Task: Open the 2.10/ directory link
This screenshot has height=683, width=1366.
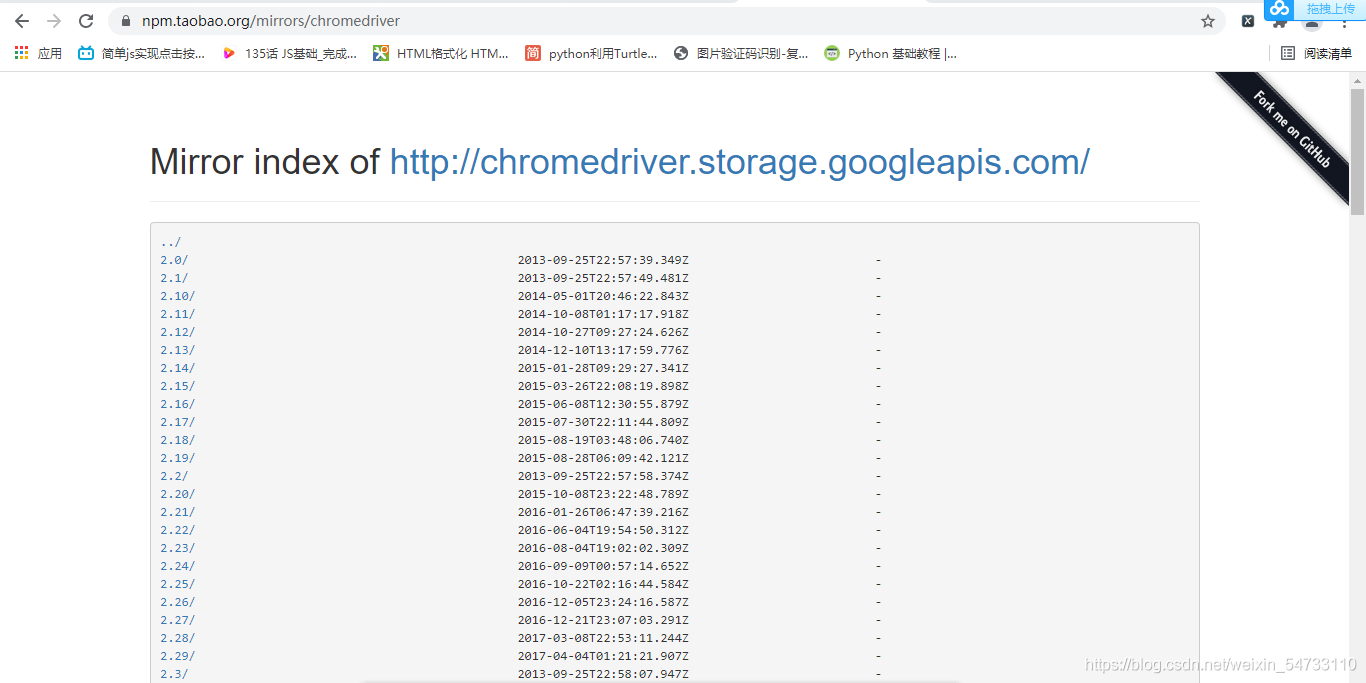Action: click(x=178, y=296)
